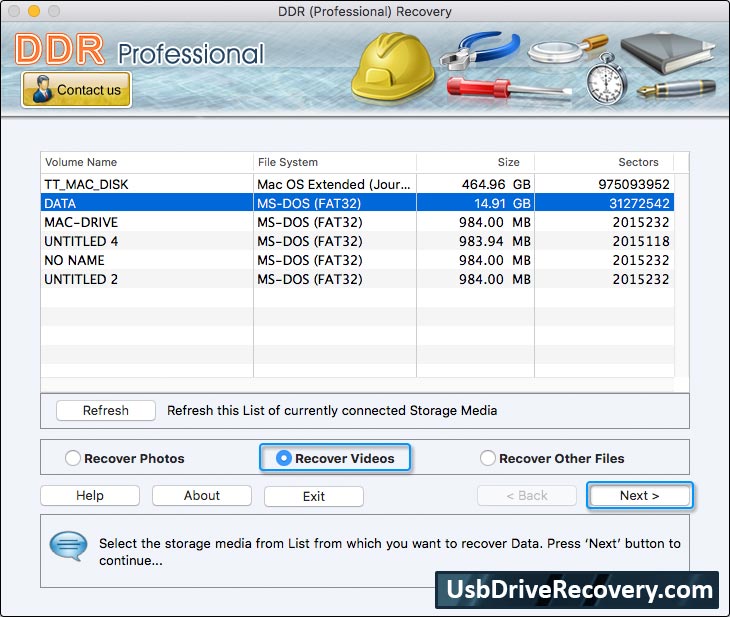Click the 14.91 GB size cell
The width and height of the screenshot is (730, 617).
pyautogui.click(x=475, y=203)
